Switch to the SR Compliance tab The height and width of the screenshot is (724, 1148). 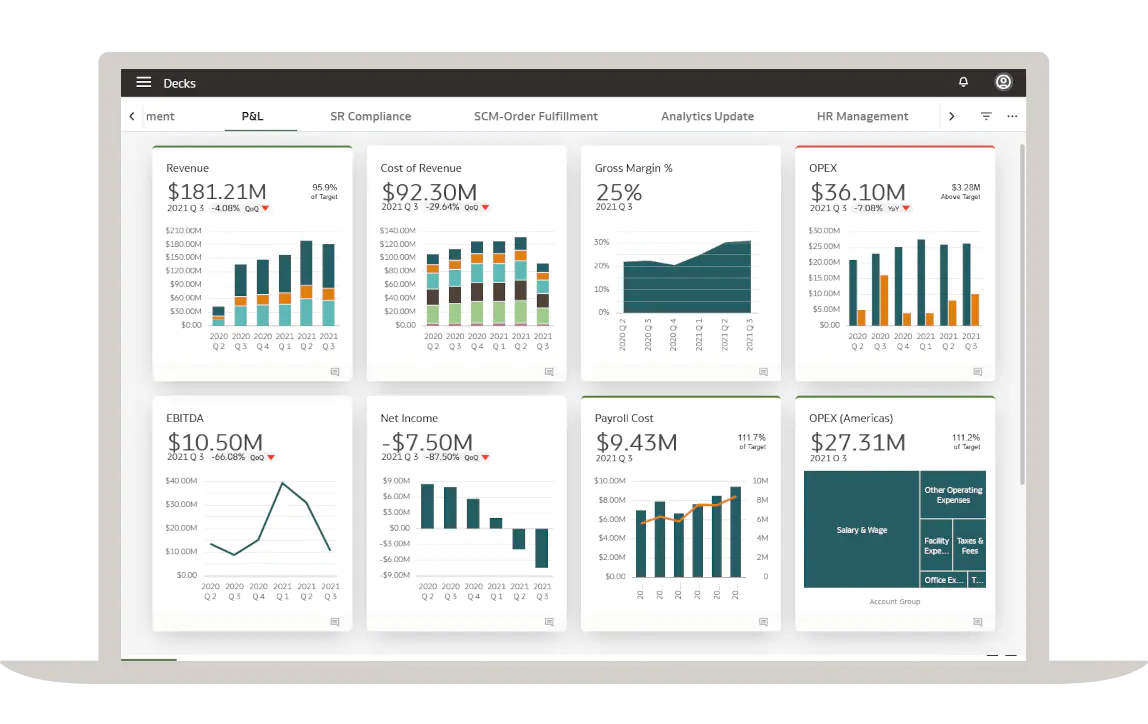pyautogui.click(x=370, y=116)
